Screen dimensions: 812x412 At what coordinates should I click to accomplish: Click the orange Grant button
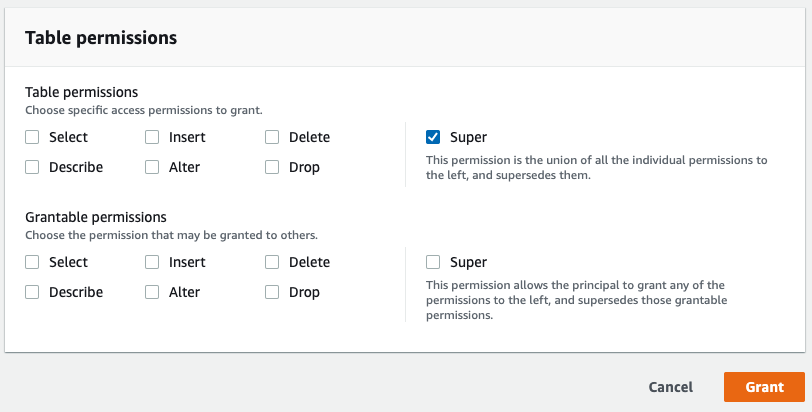point(764,387)
